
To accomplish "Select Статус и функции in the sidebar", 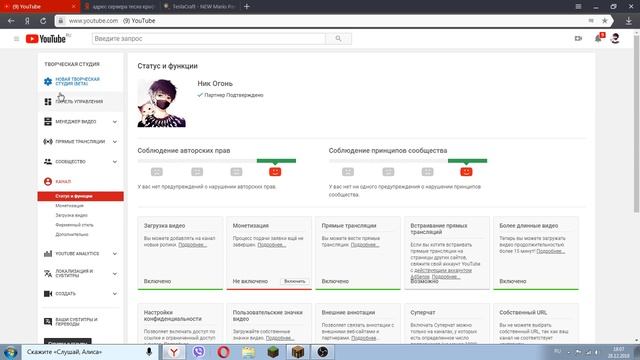I will (80, 196).
